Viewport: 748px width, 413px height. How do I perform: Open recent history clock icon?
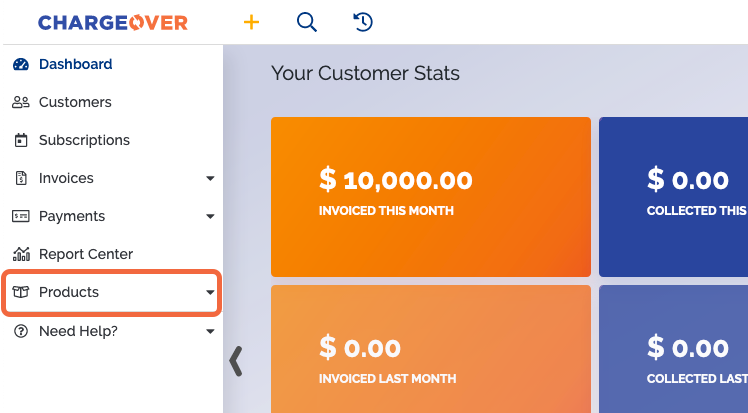tap(363, 22)
